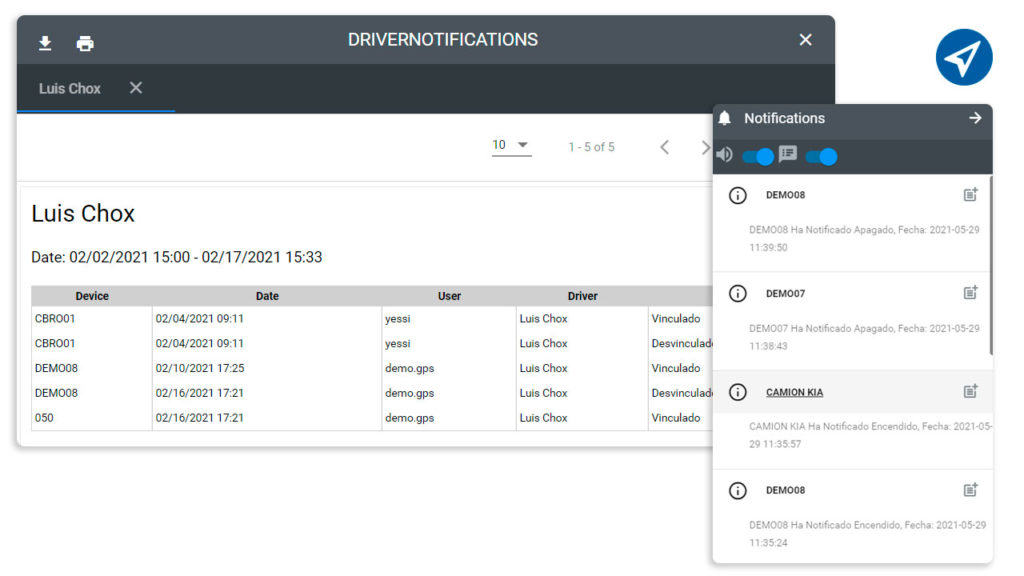
Task: Go to next page of results
Action: (x=705, y=147)
